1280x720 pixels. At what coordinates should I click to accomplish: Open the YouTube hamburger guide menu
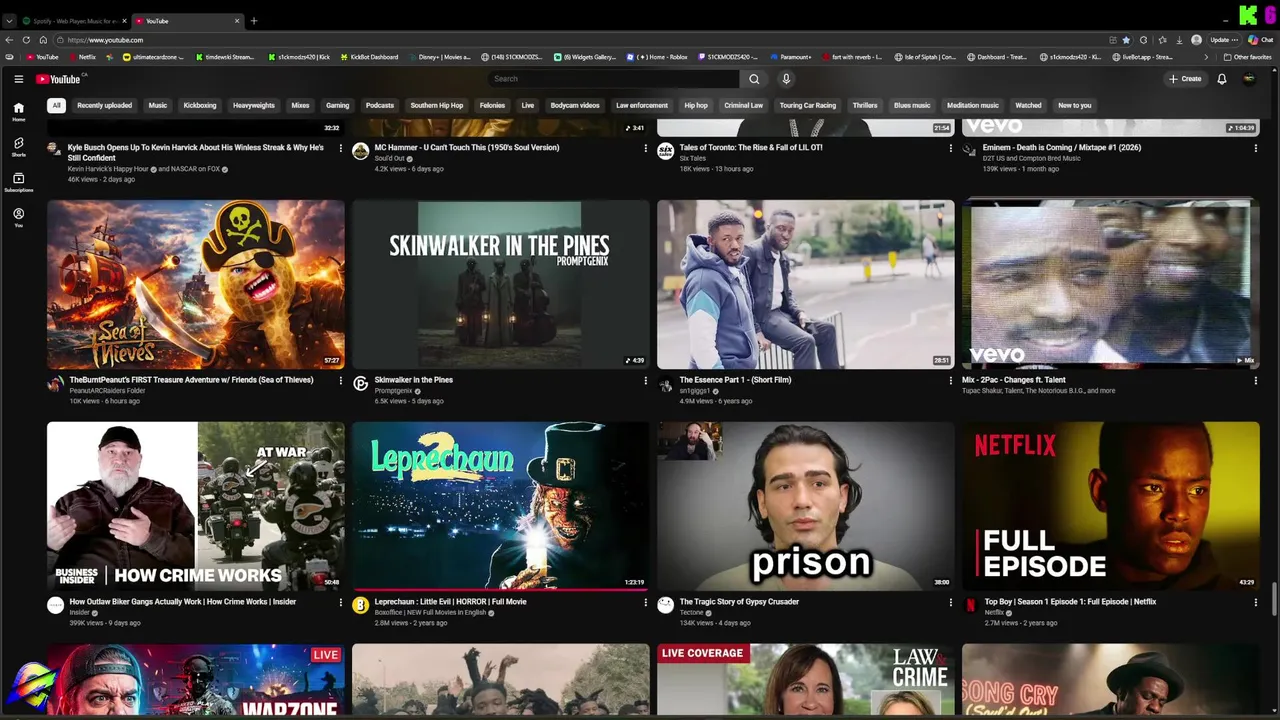(18, 79)
